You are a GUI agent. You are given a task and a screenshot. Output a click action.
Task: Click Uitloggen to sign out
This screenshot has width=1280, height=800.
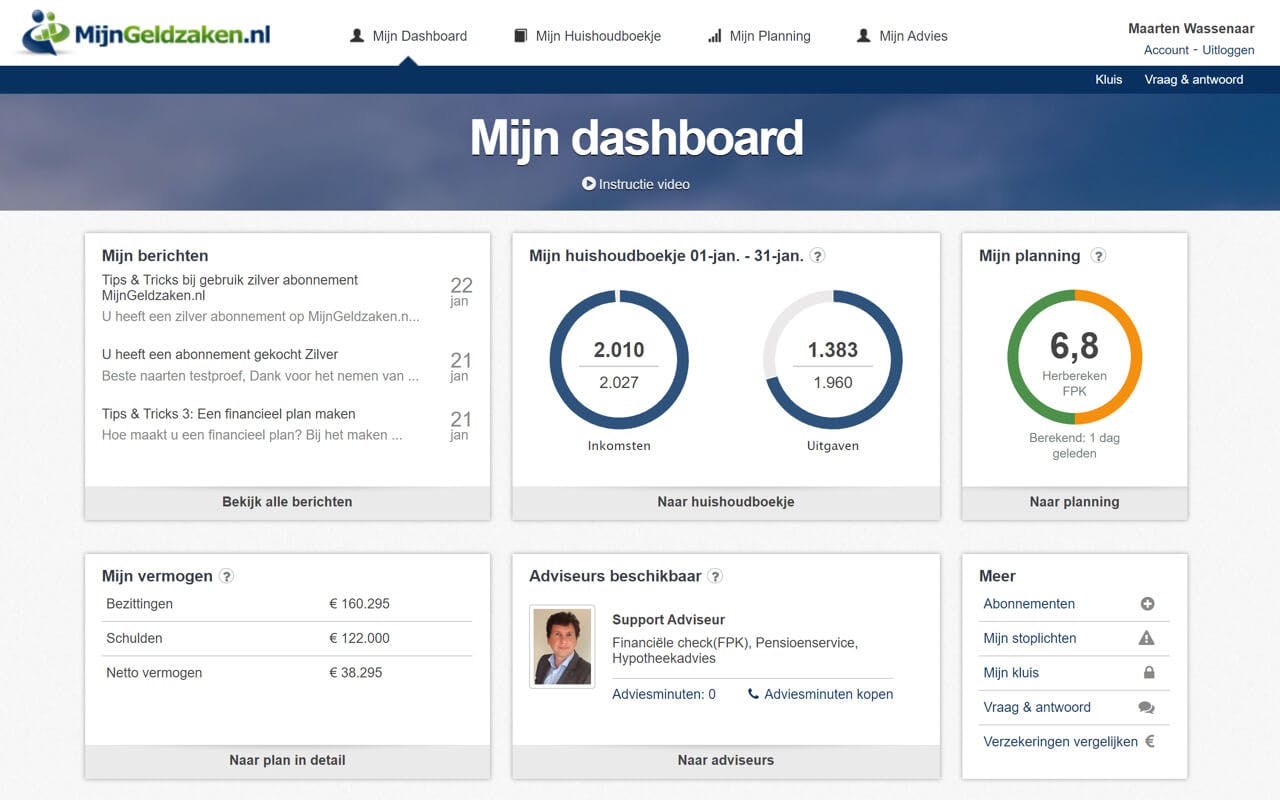point(1228,49)
